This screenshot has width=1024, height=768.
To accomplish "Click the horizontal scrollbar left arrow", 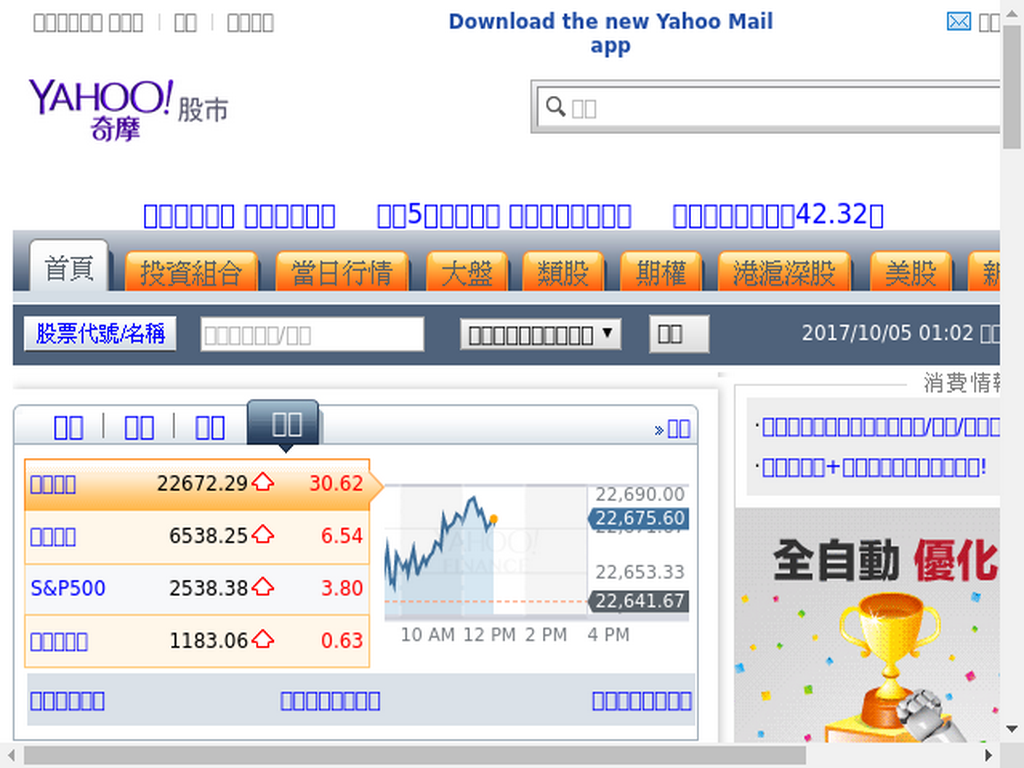I will [11, 756].
